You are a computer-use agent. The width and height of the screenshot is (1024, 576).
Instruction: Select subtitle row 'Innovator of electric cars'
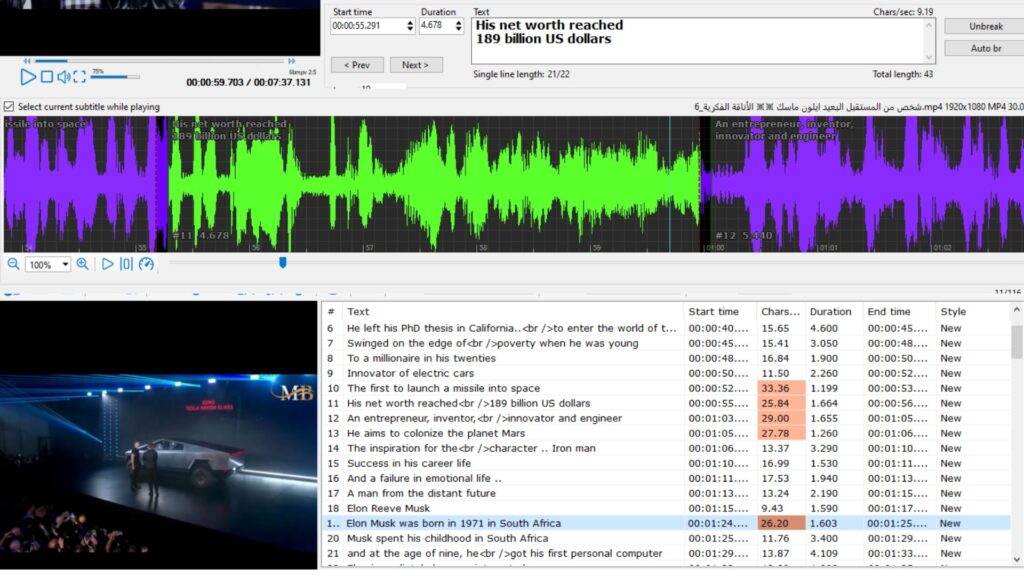pyautogui.click(x=410, y=373)
